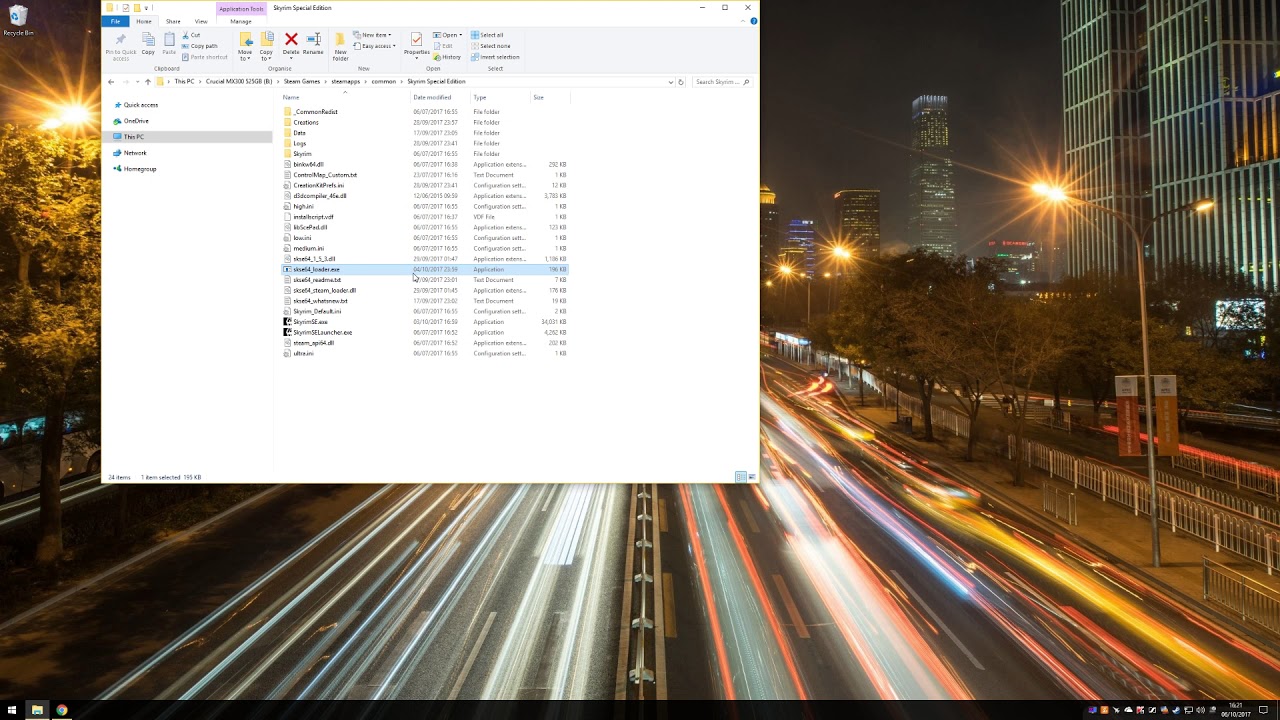Screen dimensions: 1280x720
Task: Select the skse64_steam_loader.dll file
Action: [x=324, y=290]
